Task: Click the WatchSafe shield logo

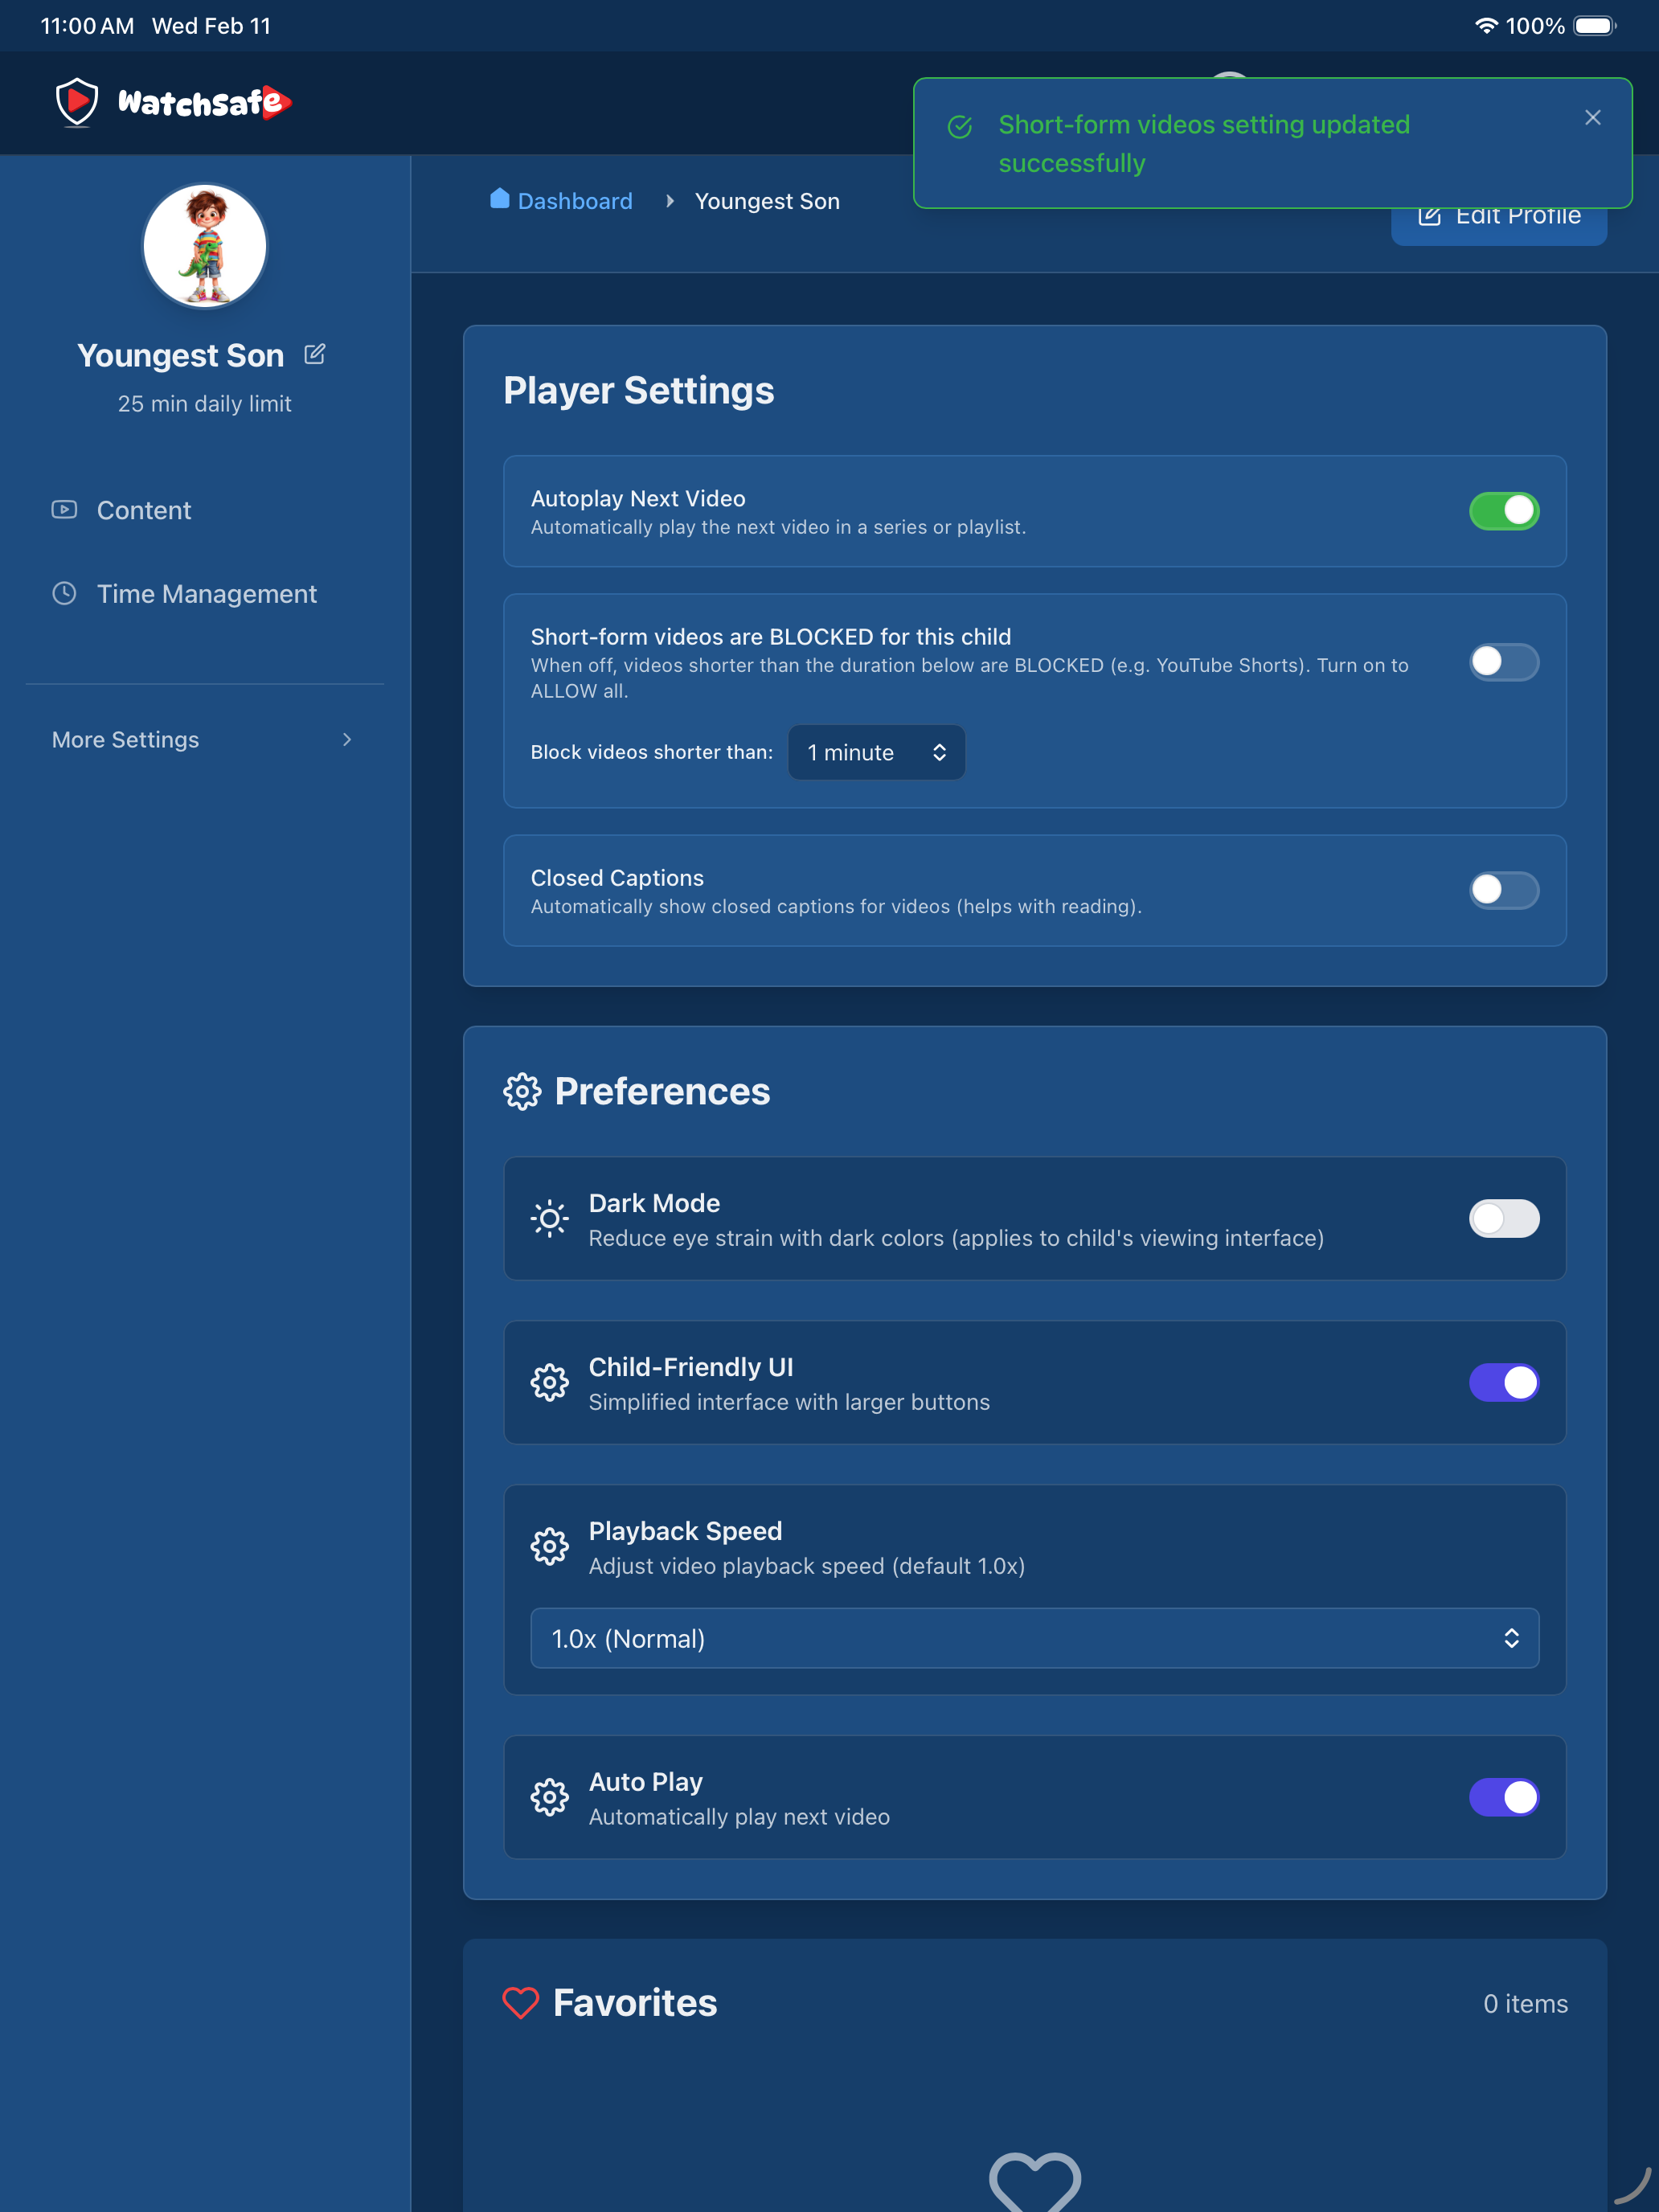Action: [x=77, y=102]
